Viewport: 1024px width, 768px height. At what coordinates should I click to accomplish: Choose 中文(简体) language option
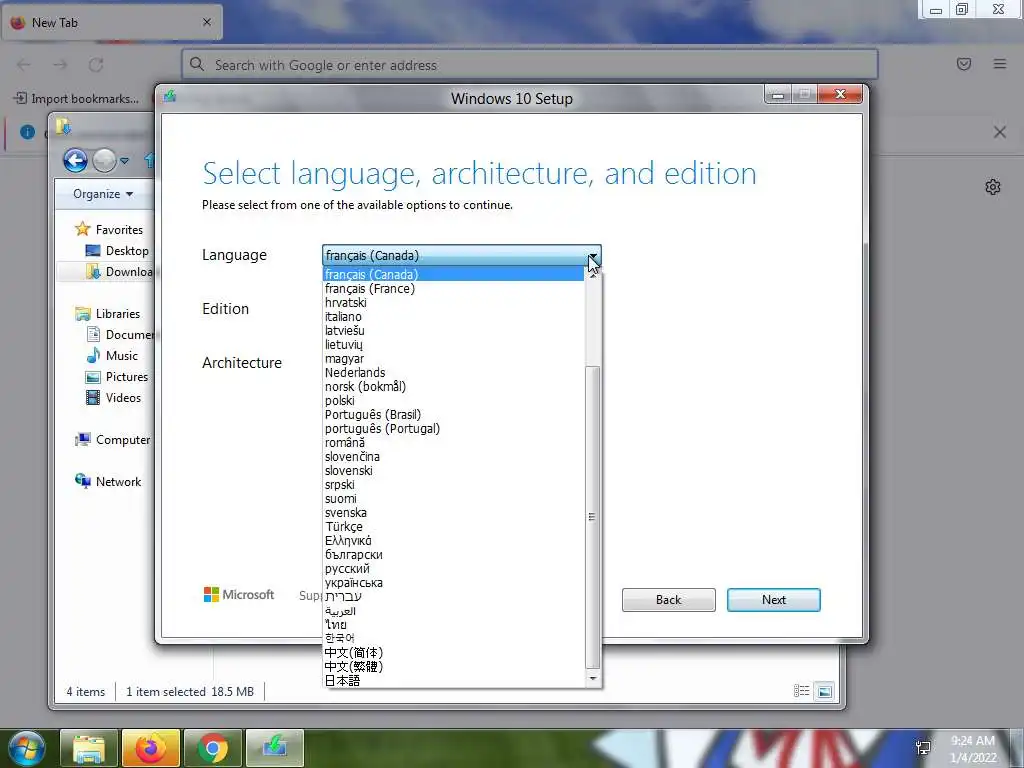454,652
